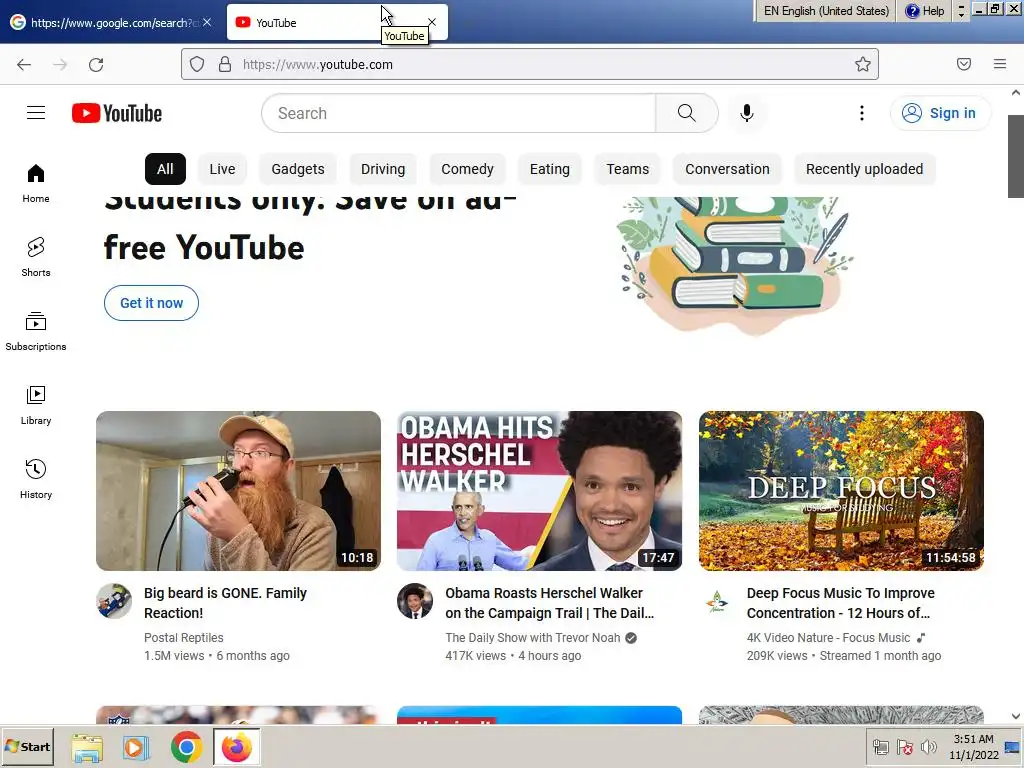The width and height of the screenshot is (1024, 768).
Task: Open the Pocket save icon
Action: coord(963,64)
